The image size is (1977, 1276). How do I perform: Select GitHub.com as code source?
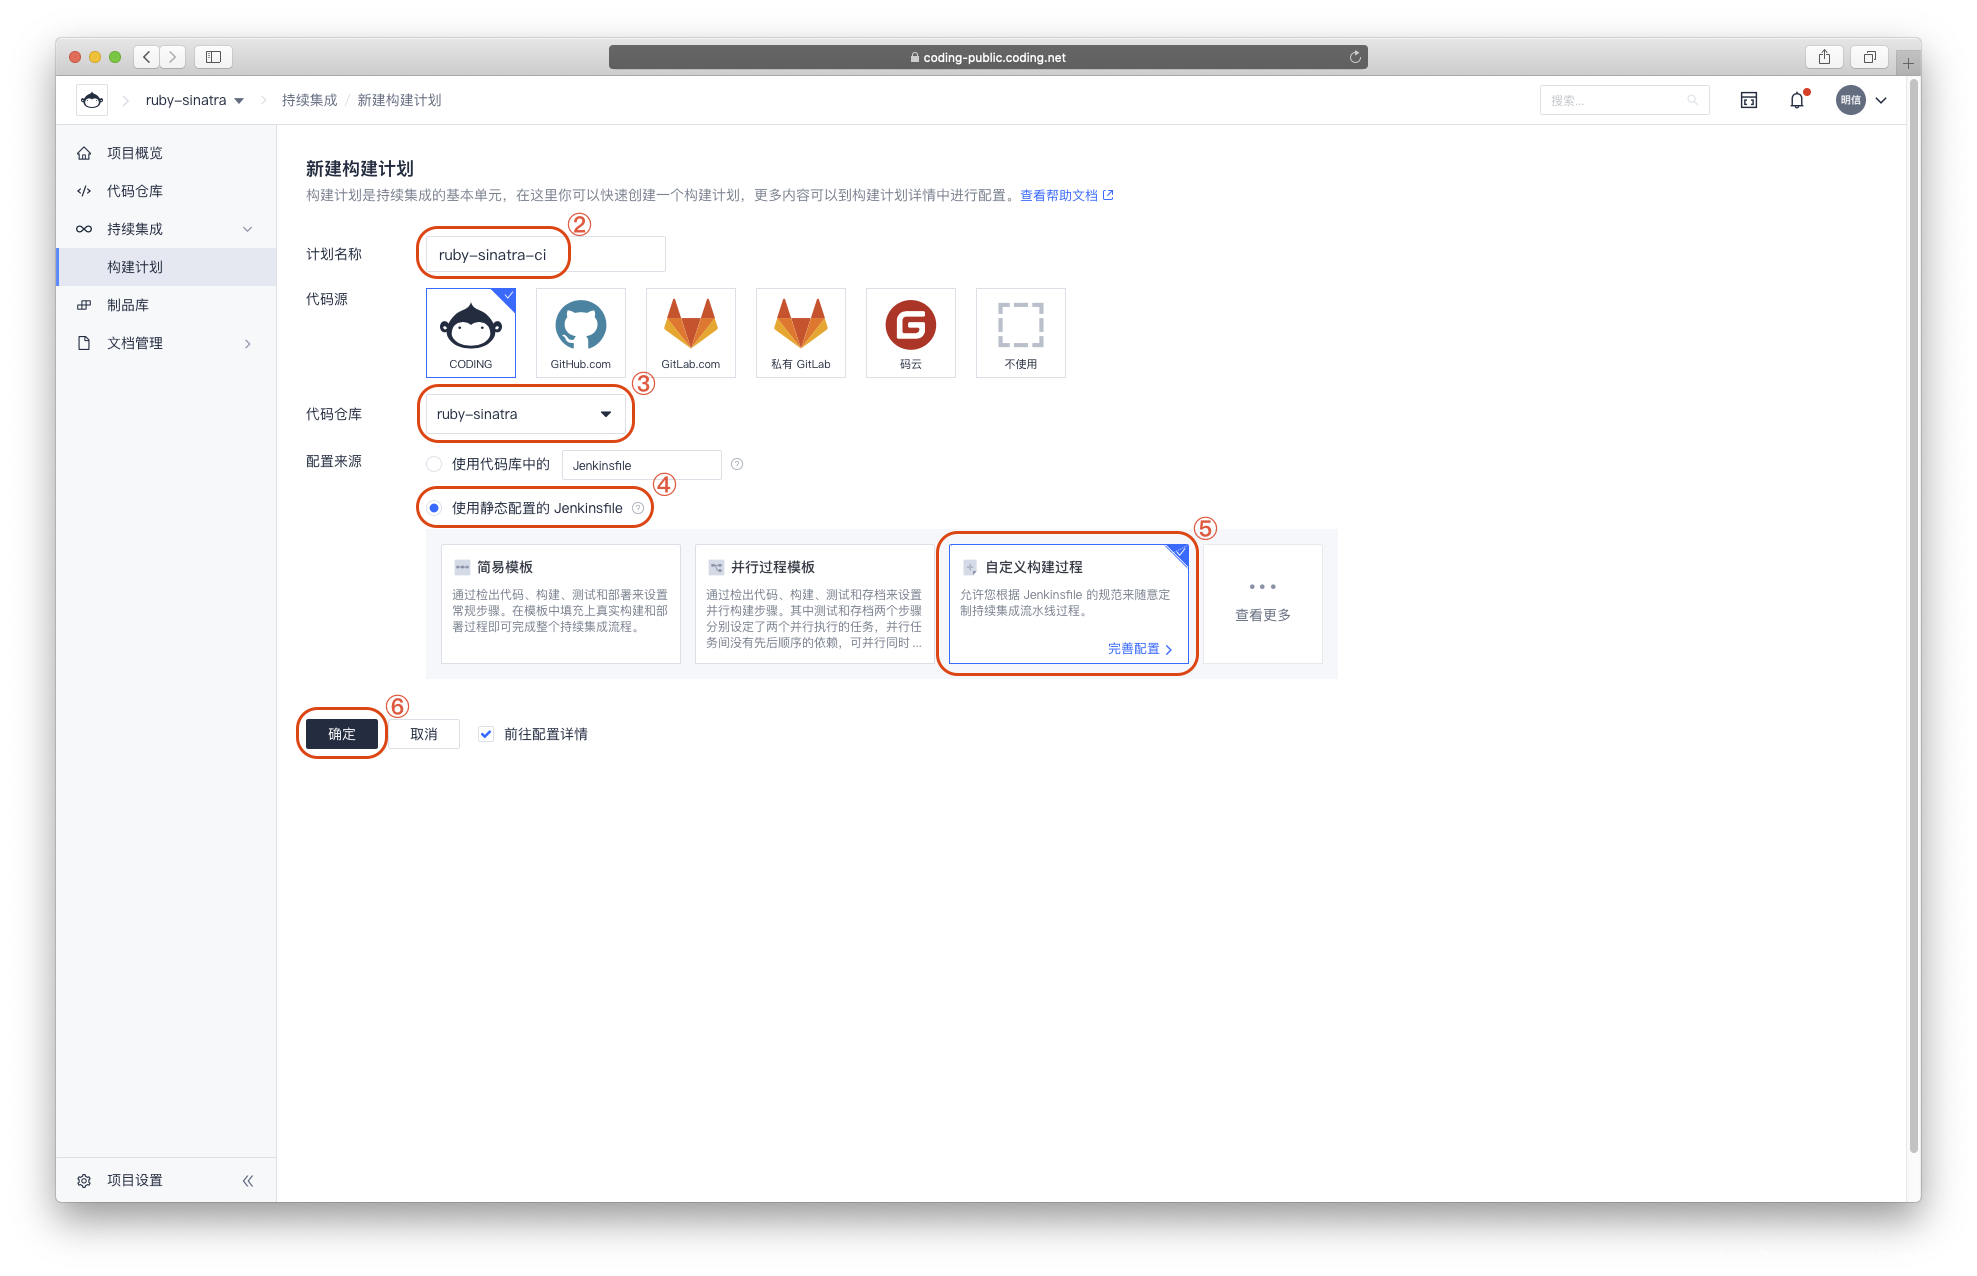[x=580, y=332]
